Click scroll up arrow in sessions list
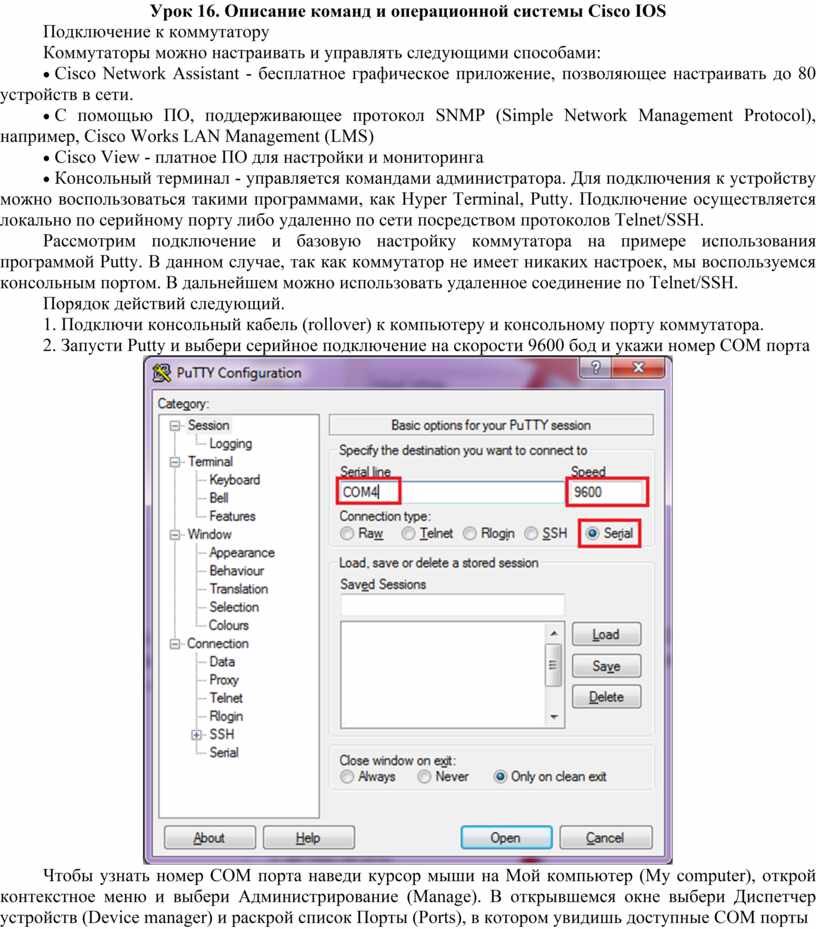Viewport: 816px width, 929px height. (x=553, y=633)
